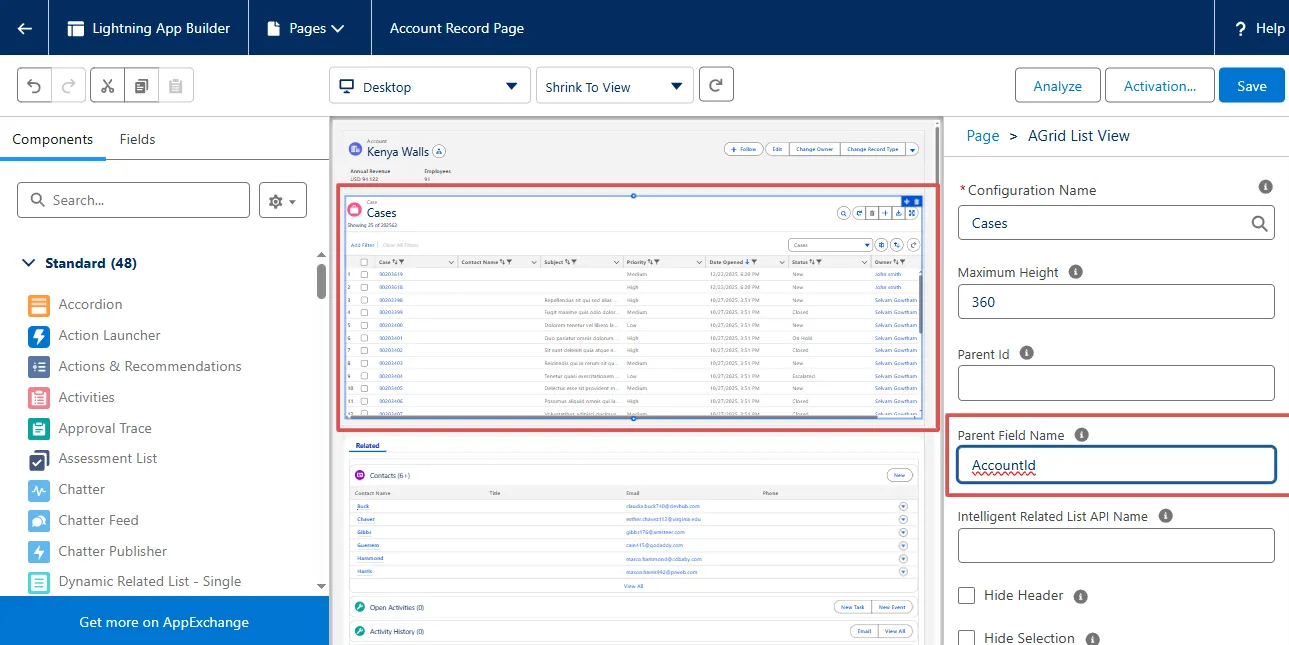The width and height of the screenshot is (1289, 645).
Task: Click the info icon beside Maximum Height
Action: pos(1076,272)
